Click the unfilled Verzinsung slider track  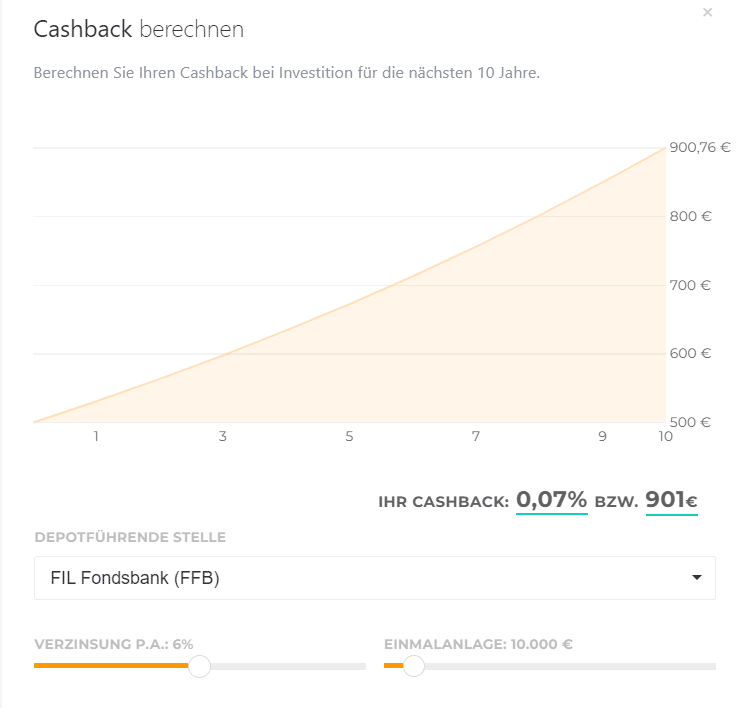coord(288,666)
